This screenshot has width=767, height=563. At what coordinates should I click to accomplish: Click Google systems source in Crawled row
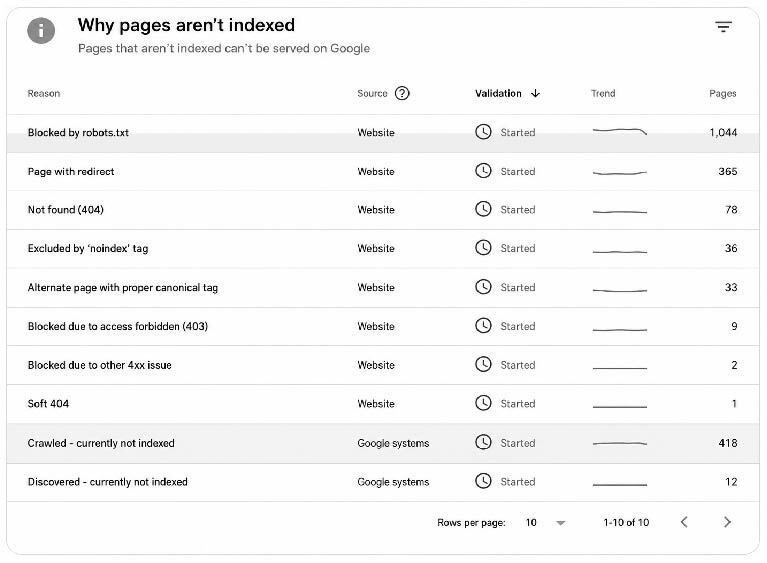coord(393,443)
